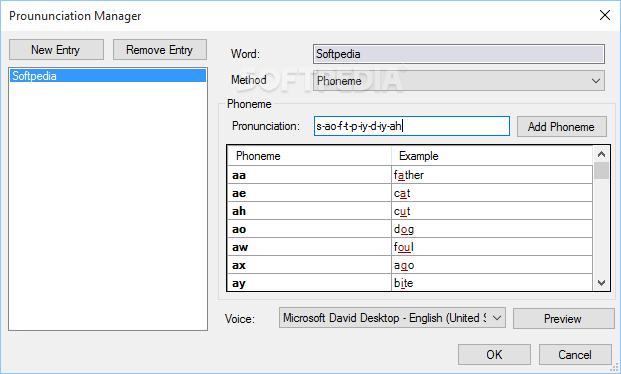Click the Example column header
Screen dimensions: 621x374
(492, 156)
